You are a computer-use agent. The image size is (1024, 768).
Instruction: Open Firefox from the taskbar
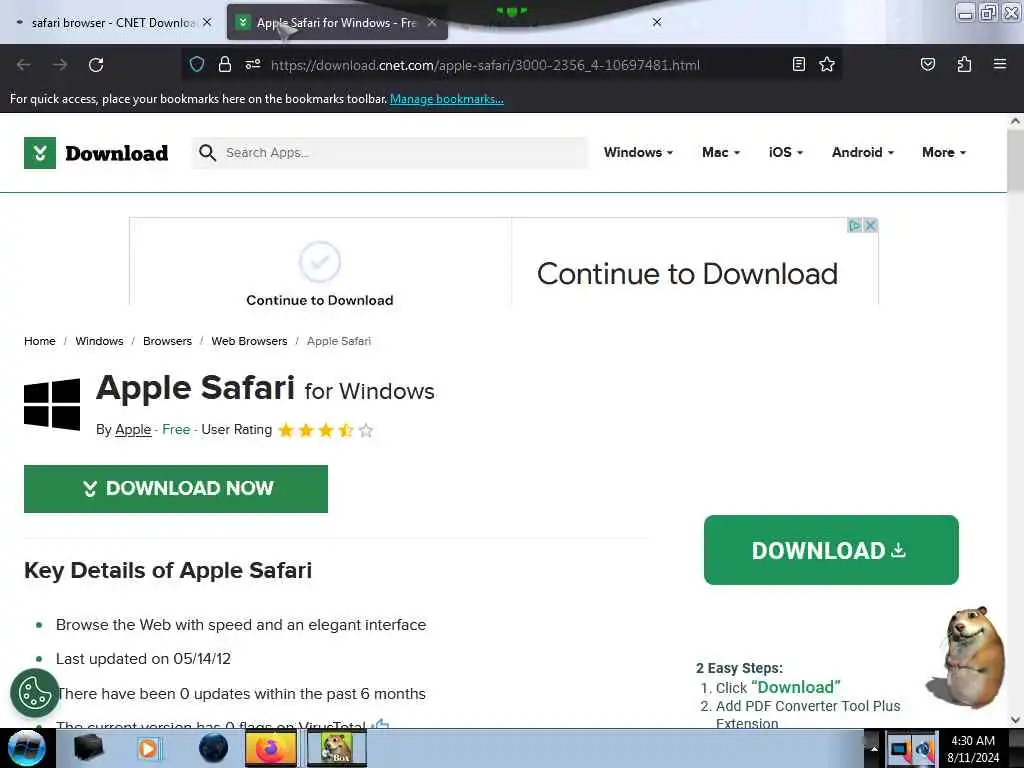[x=270, y=748]
